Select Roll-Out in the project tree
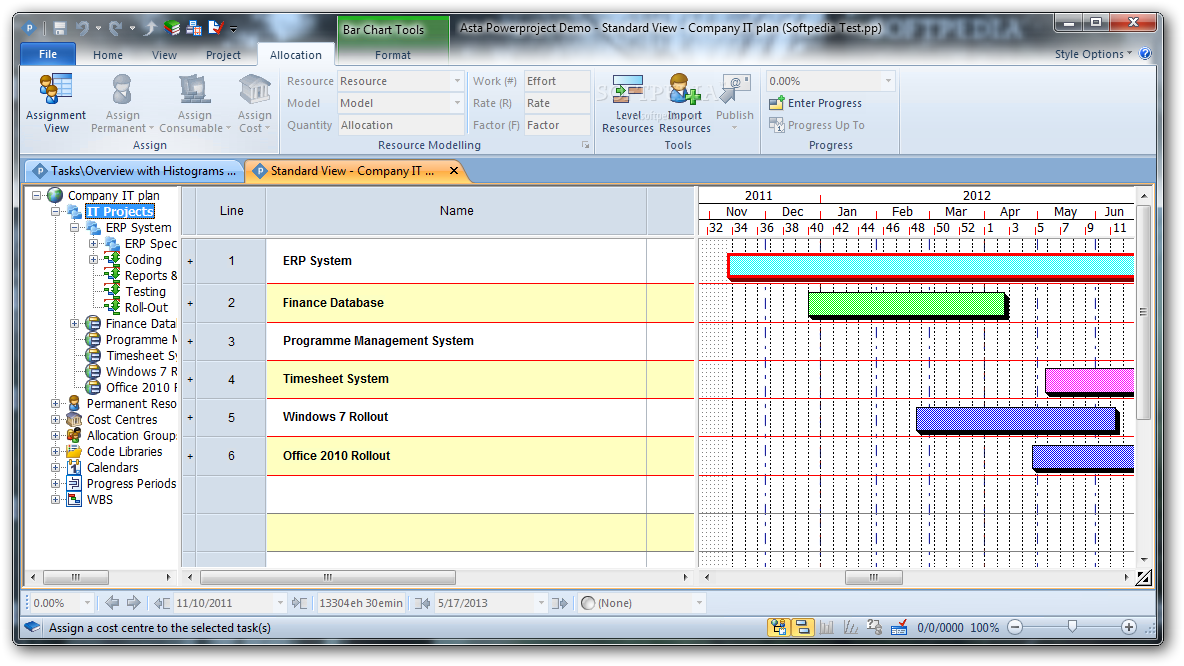The image size is (1184, 666). tap(146, 307)
